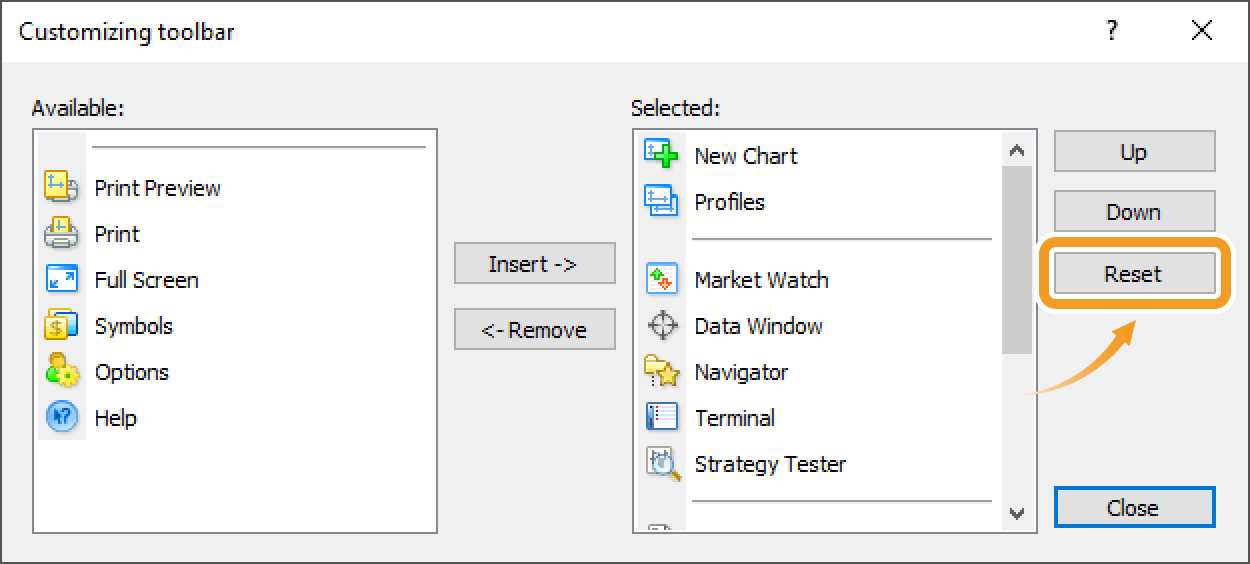The width and height of the screenshot is (1250, 564).
Task: Move item with the Down button
Action: point(1135,212)
